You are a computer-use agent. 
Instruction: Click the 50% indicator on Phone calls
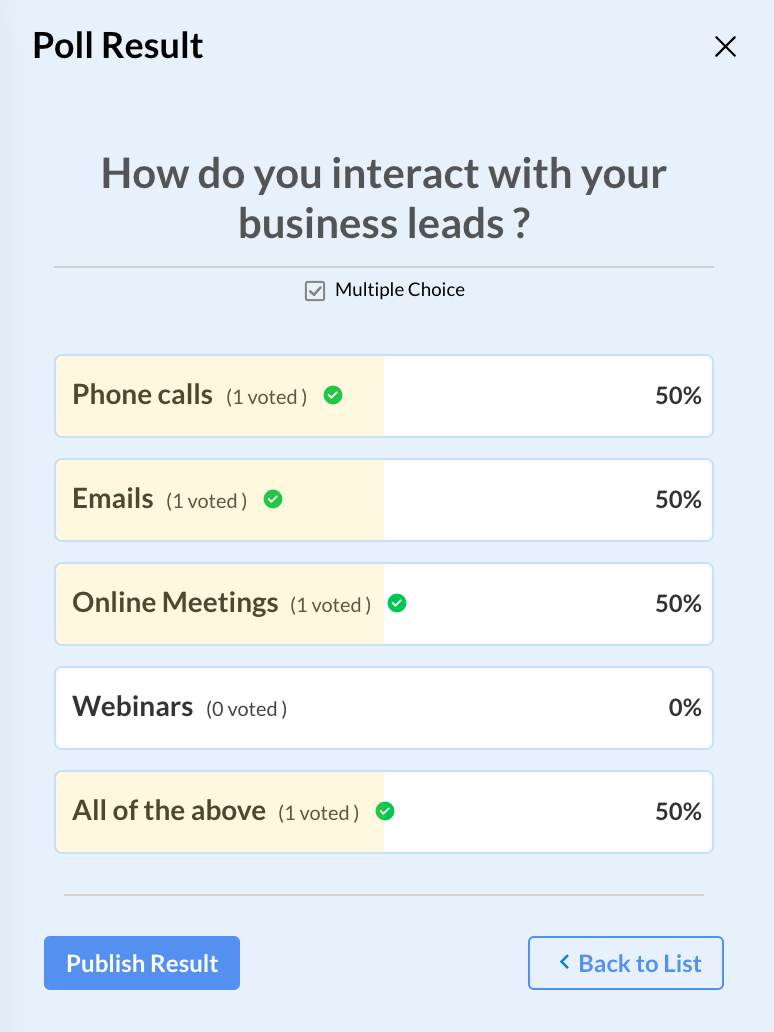[679, 396]
